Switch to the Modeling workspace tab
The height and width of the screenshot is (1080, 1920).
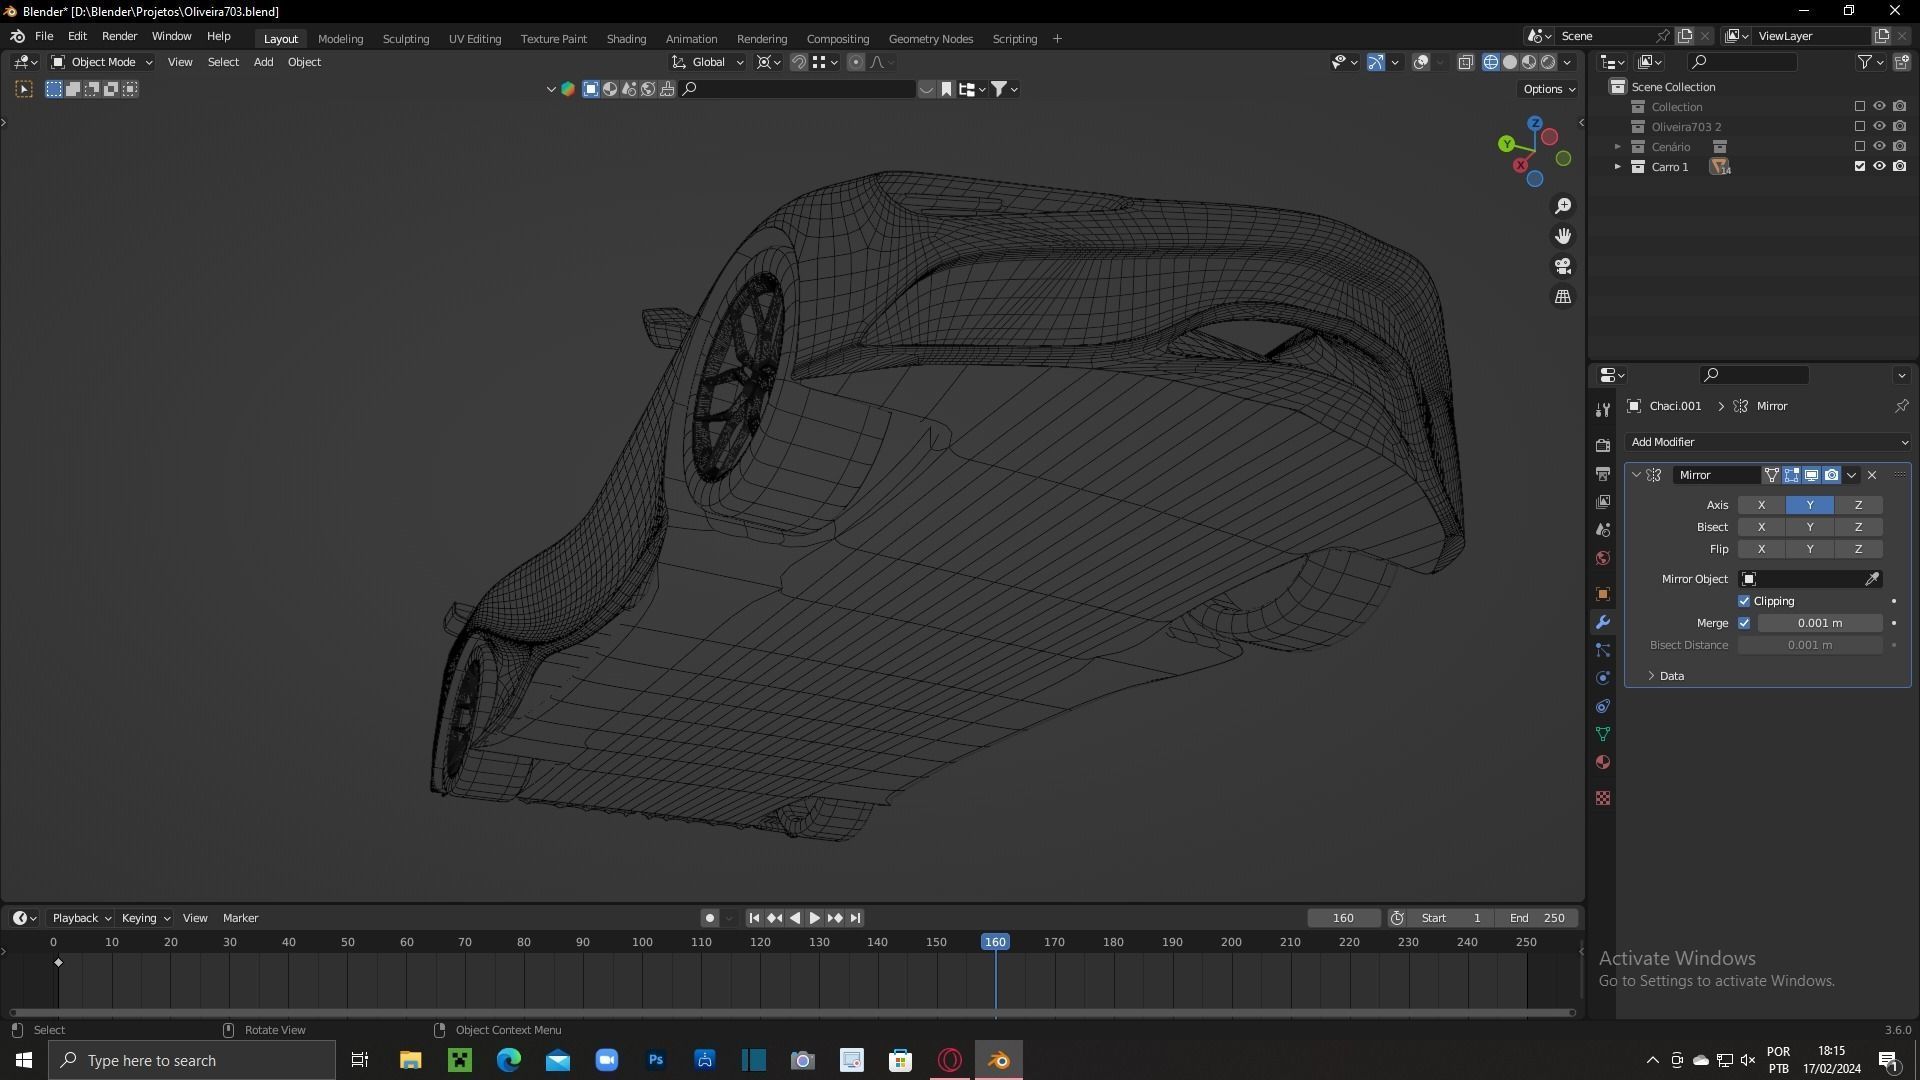[340, 38]
